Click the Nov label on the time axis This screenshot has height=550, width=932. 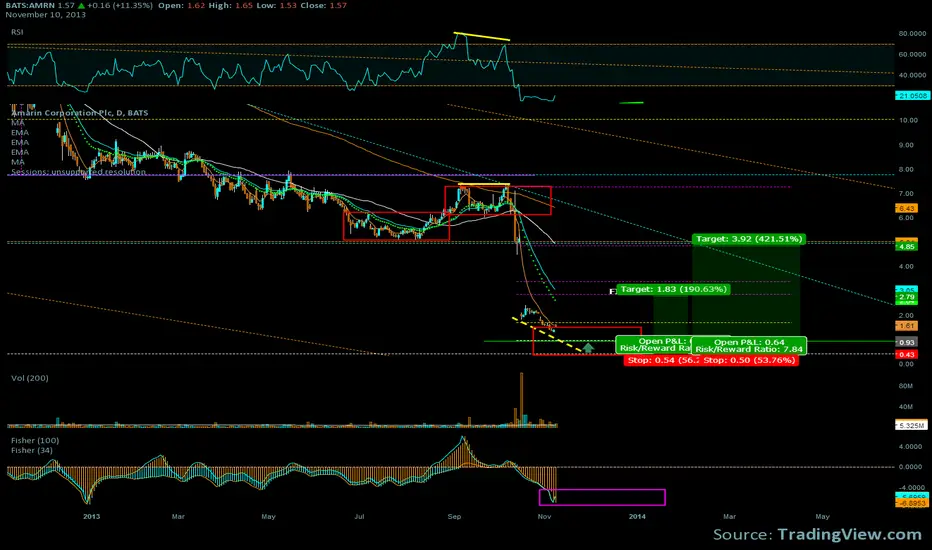click(x=544, y=517)
